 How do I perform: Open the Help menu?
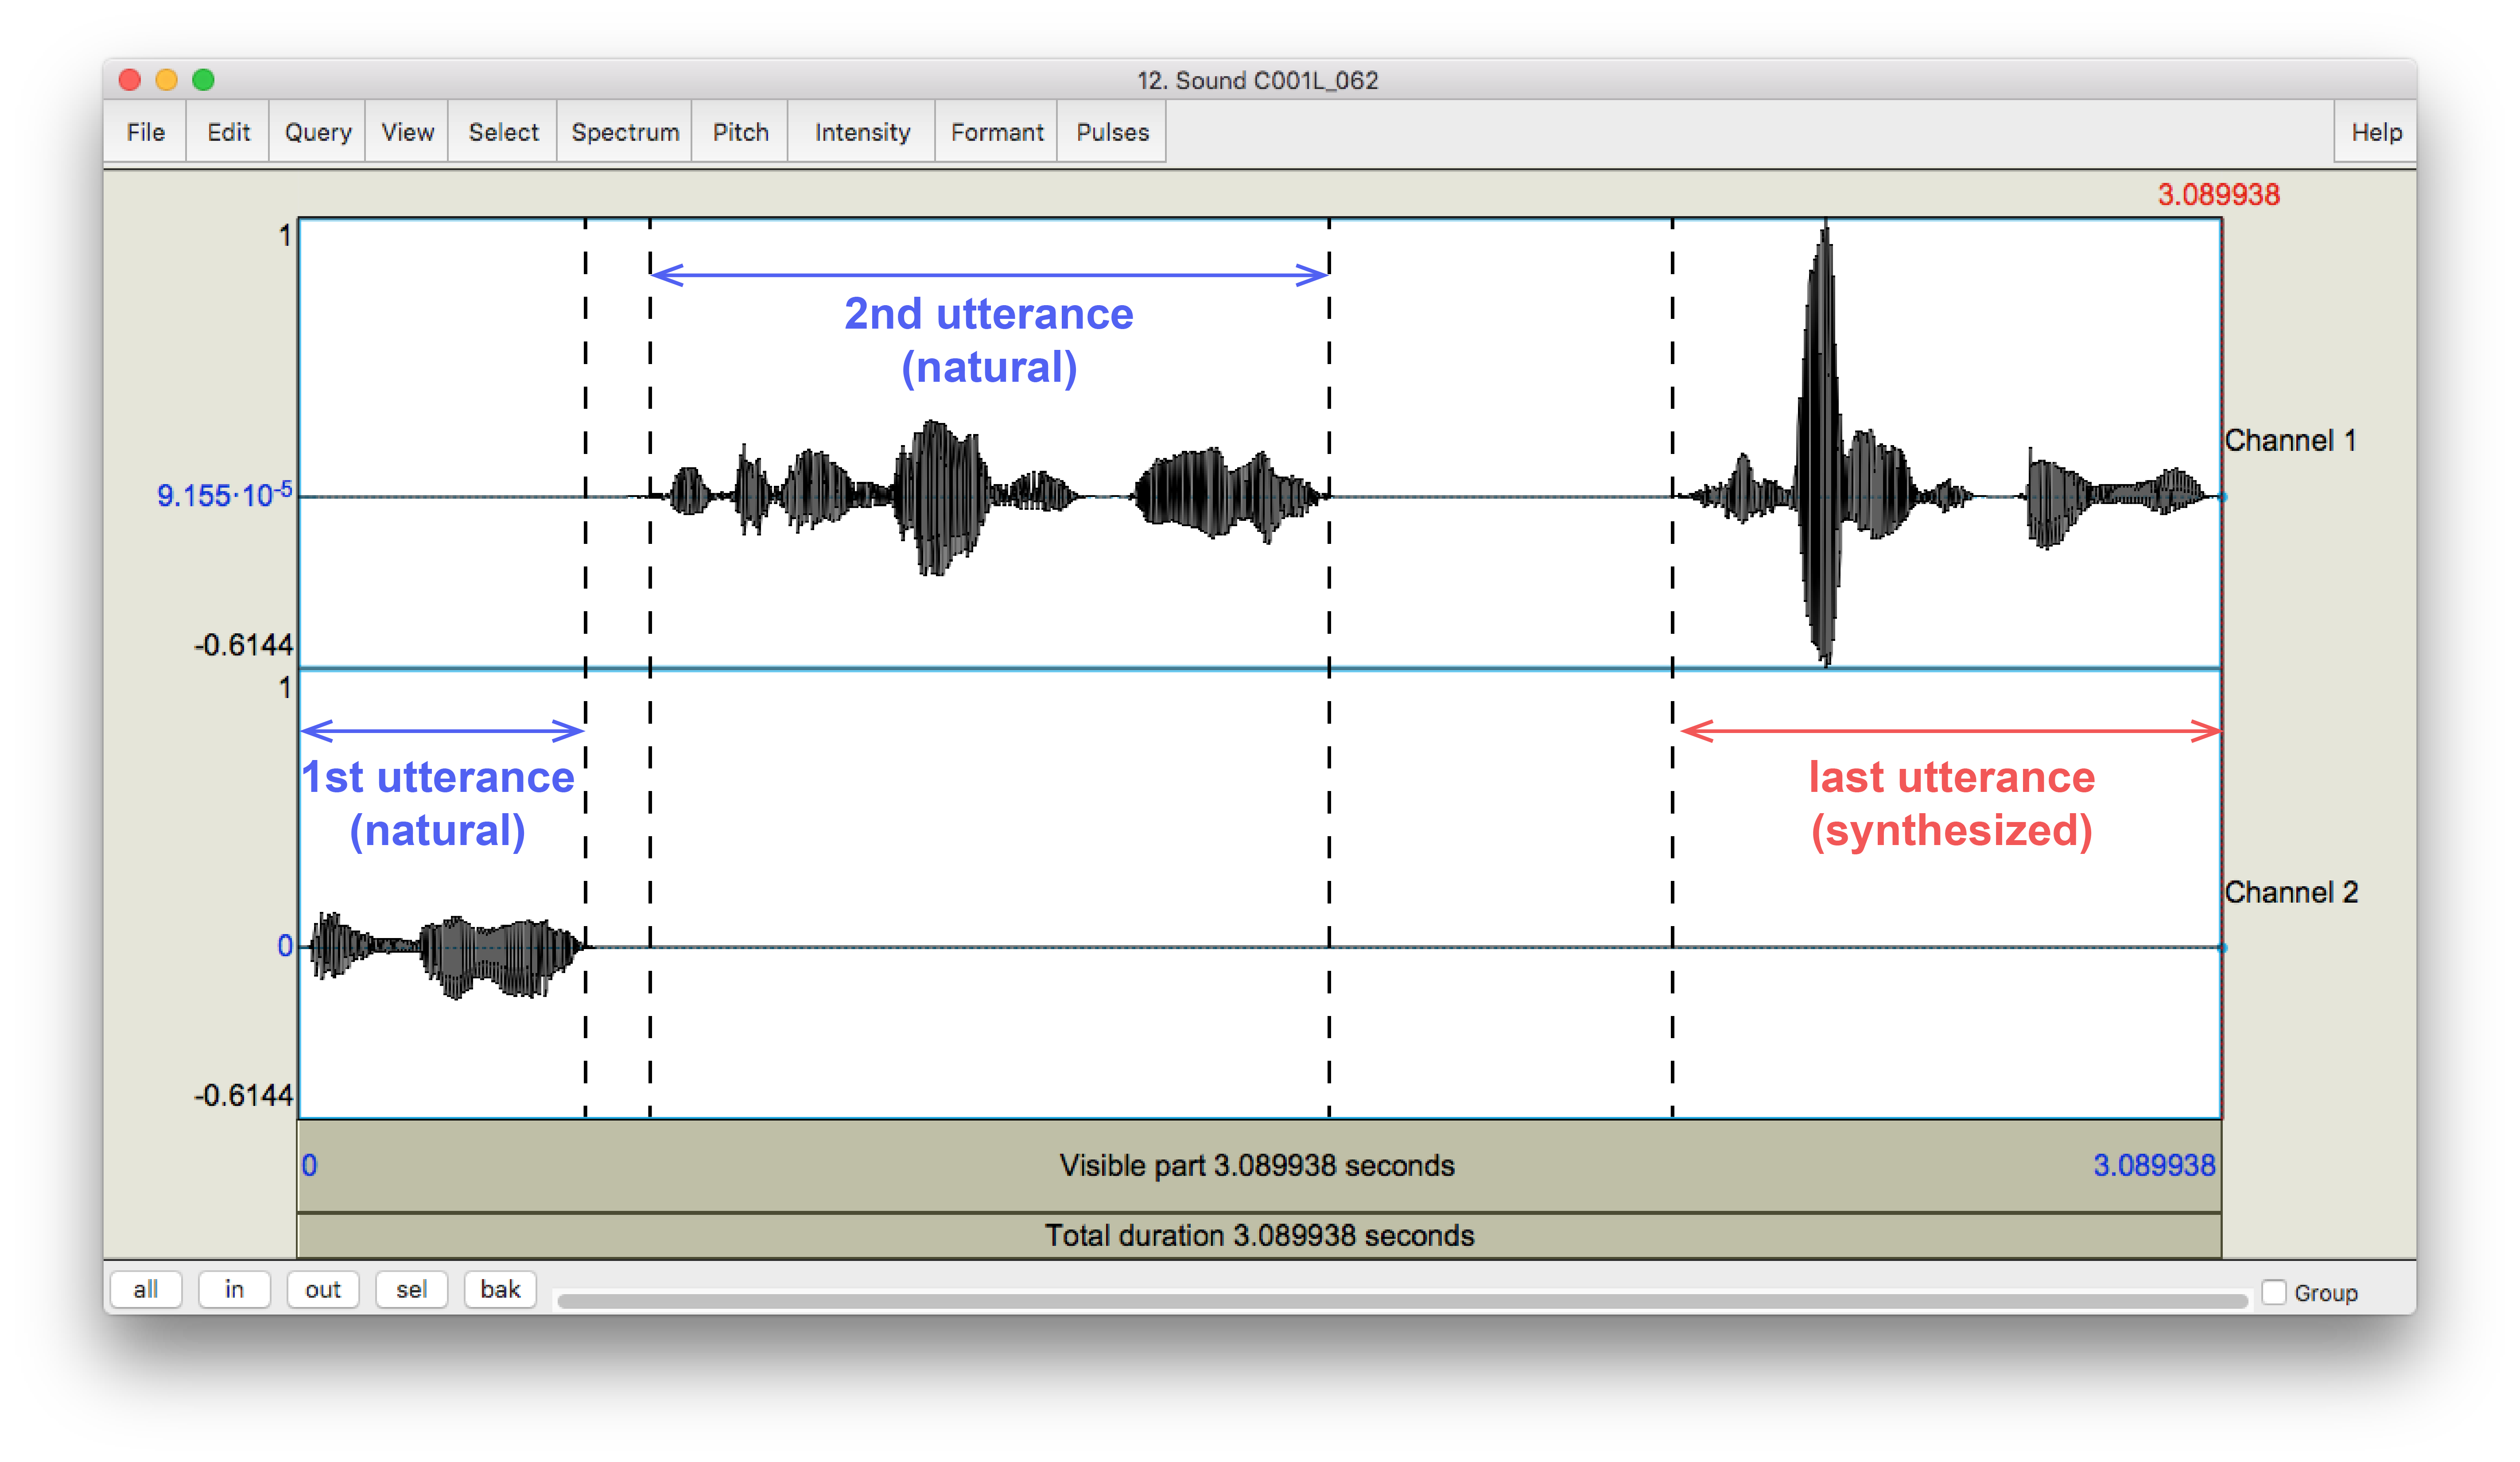click(2375, 132)
